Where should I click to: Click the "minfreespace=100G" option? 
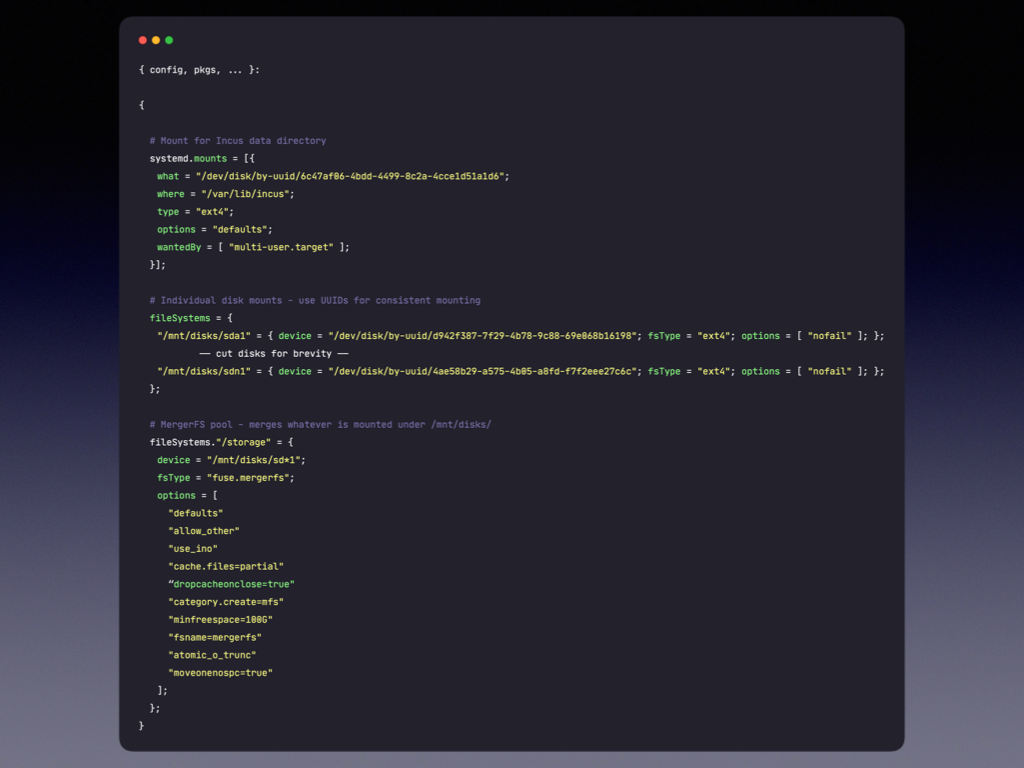coord(220,619)
